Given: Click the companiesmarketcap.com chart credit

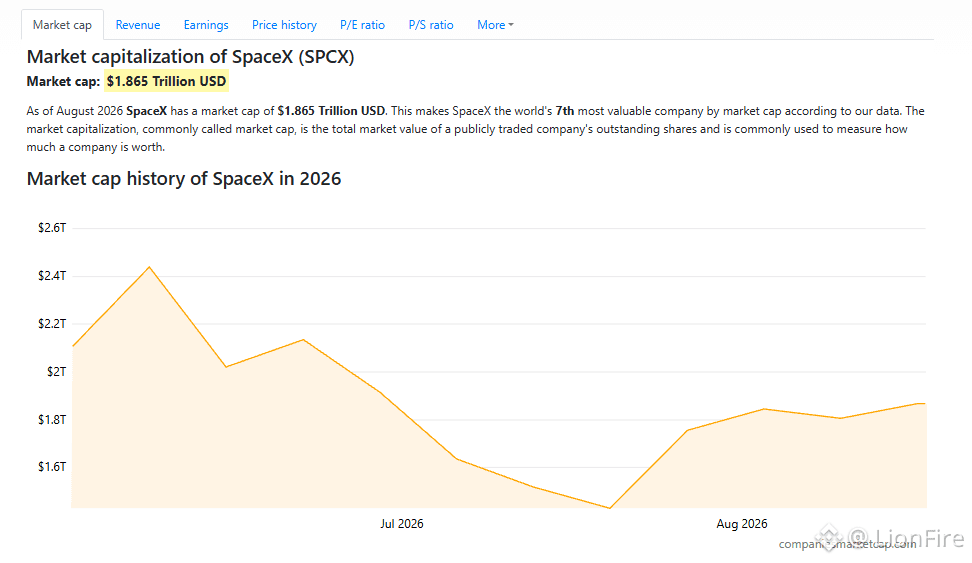Looking at the screenshot, I should tap(847, 544).
